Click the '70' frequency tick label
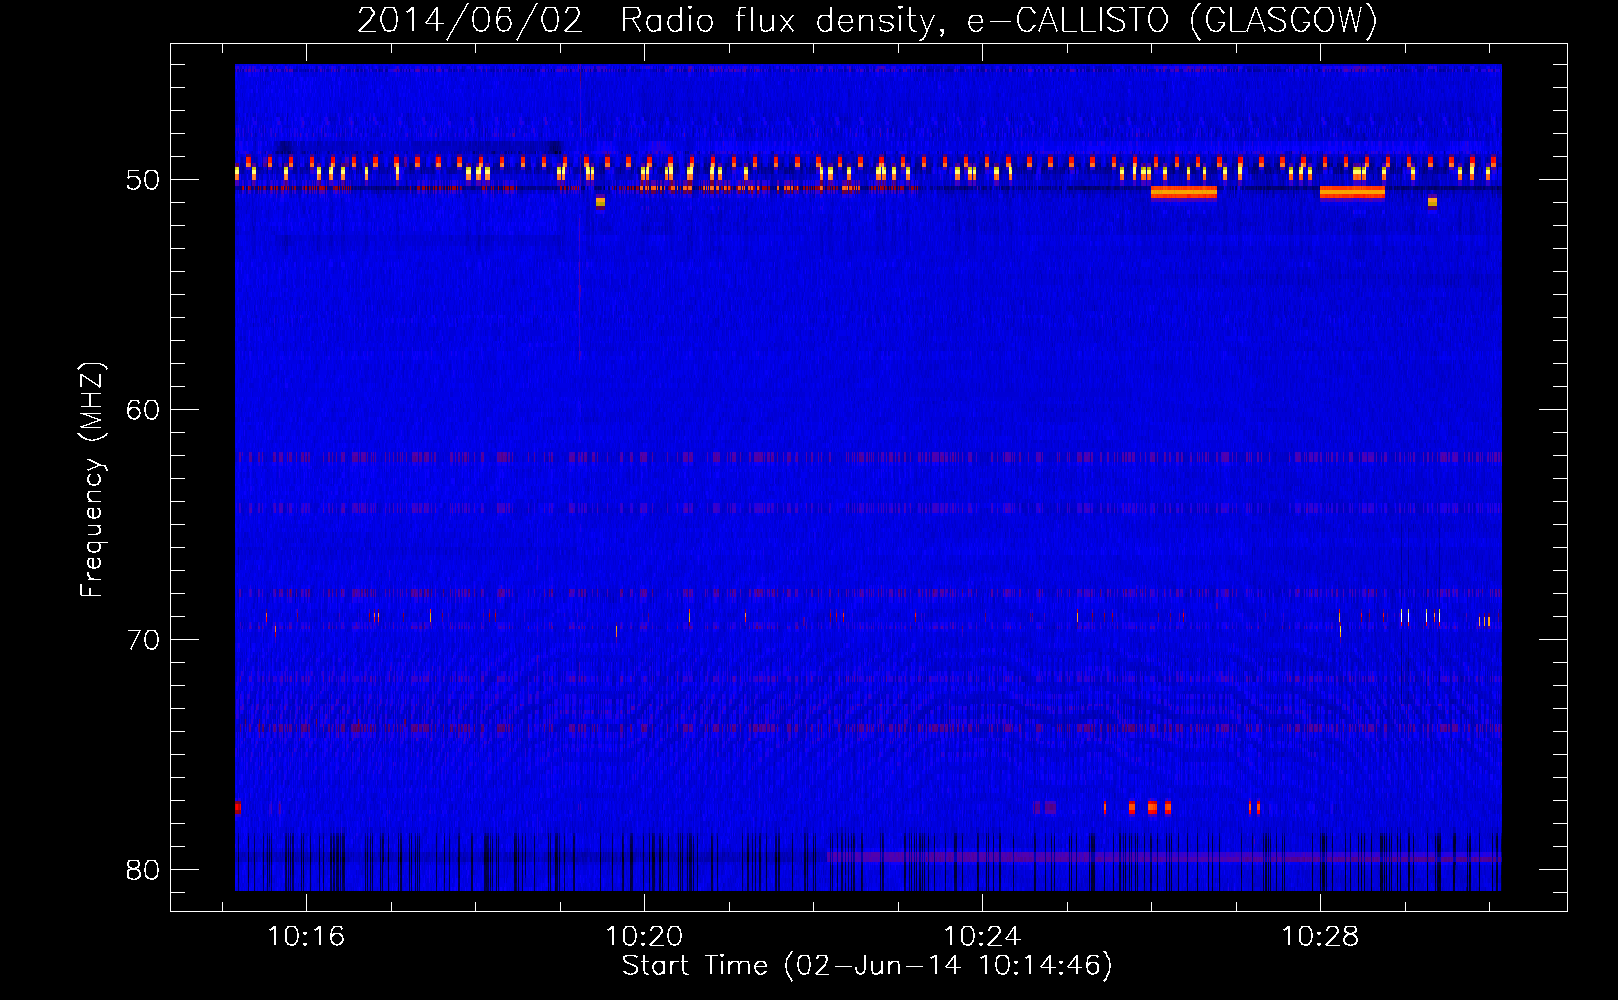The width and height of the screenshot is (1618, 1000). [143, 640]
